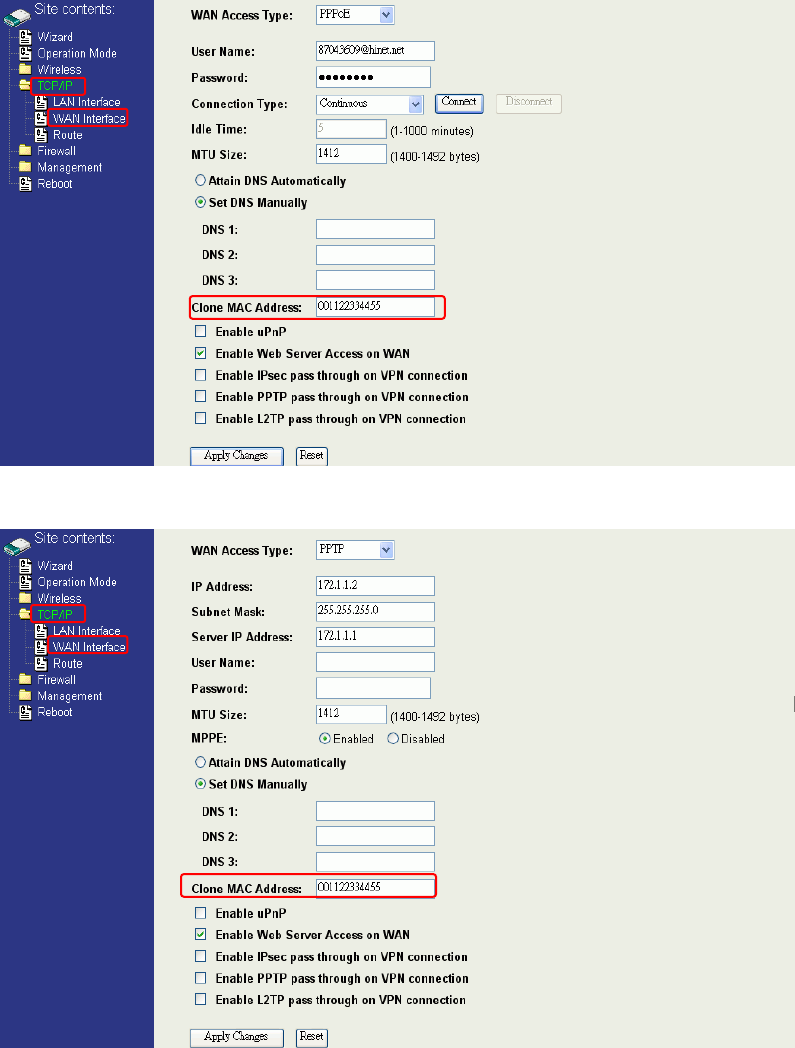Click Reset in the PPTP form
Screen dimensions: 795x1048
pos(312,1037)
